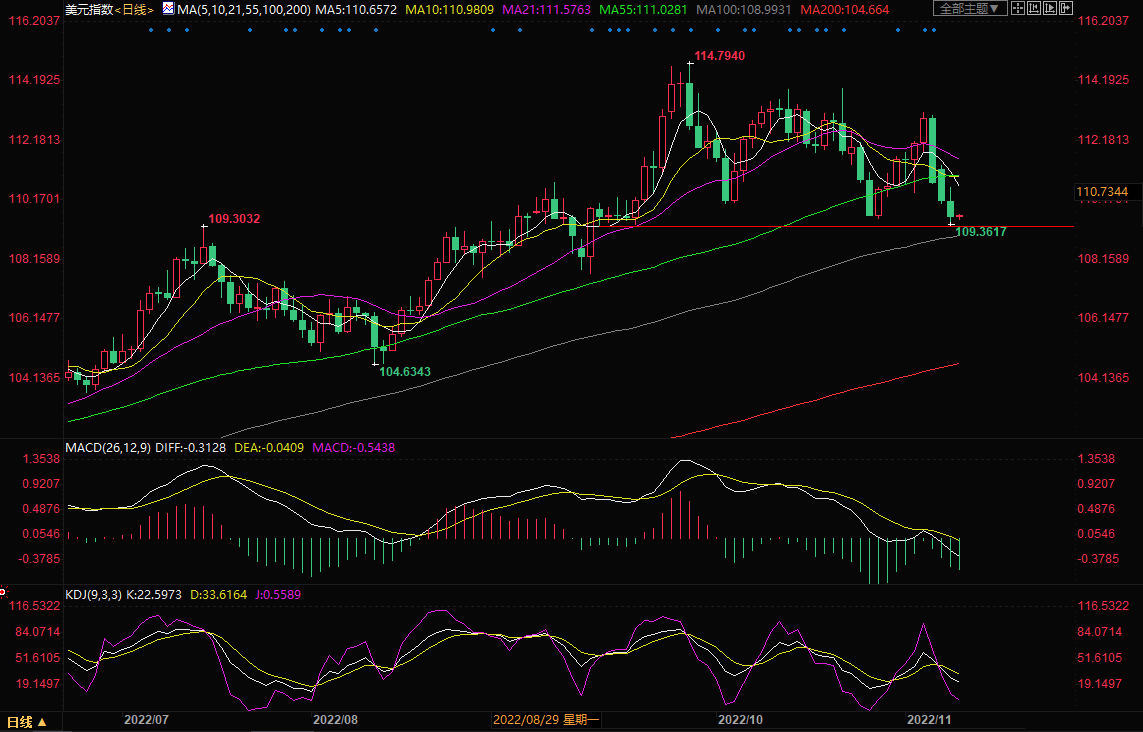Click the 109.3032 peak price label
Image resolution: width=1143 pixels, height=732 pixels.
234,218
